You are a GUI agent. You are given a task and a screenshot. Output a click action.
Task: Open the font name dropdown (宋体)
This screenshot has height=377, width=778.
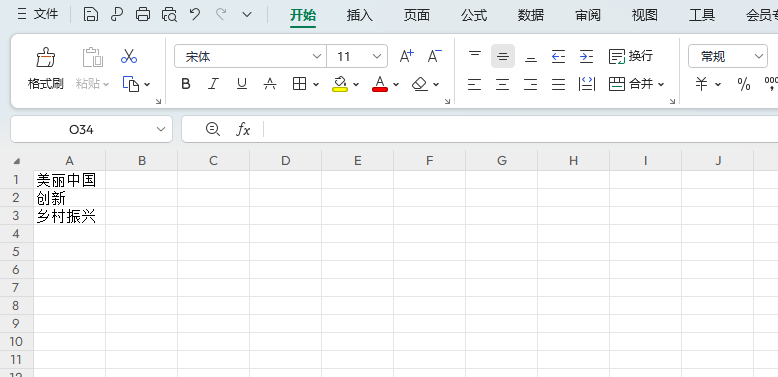click(317, 57)
